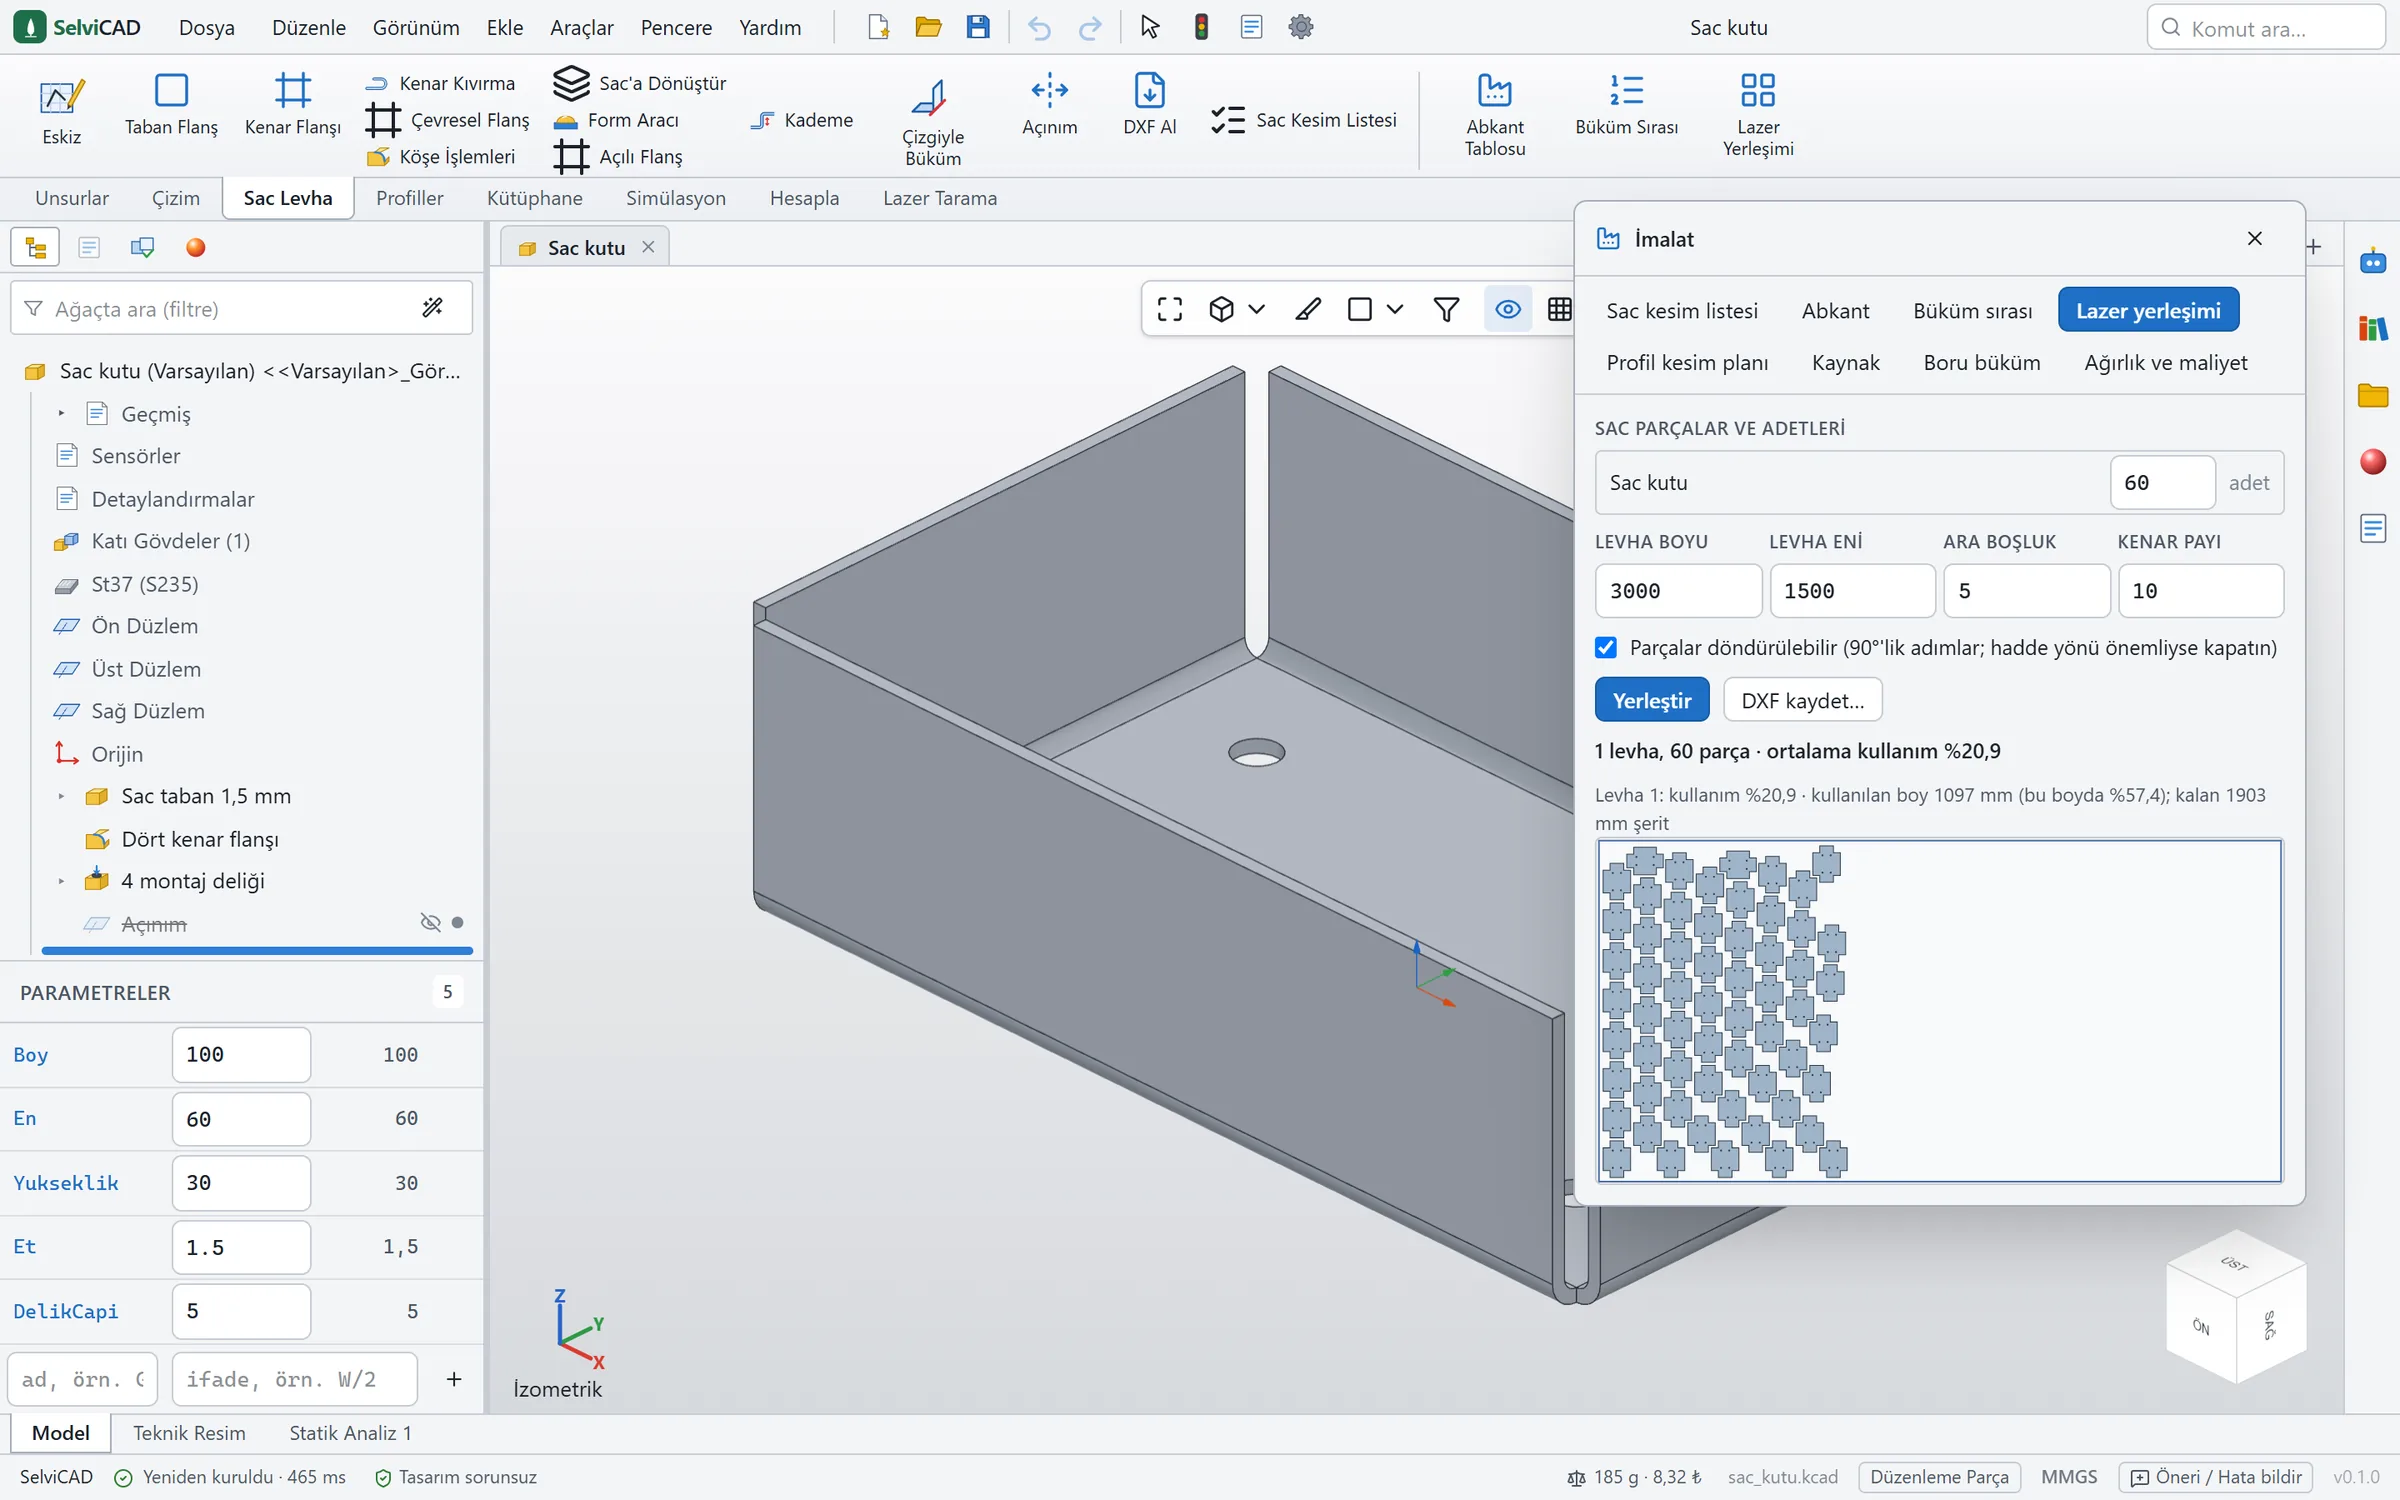Open the appearance sphere panel icon
2400x1500 pixels.
(195, 247)
